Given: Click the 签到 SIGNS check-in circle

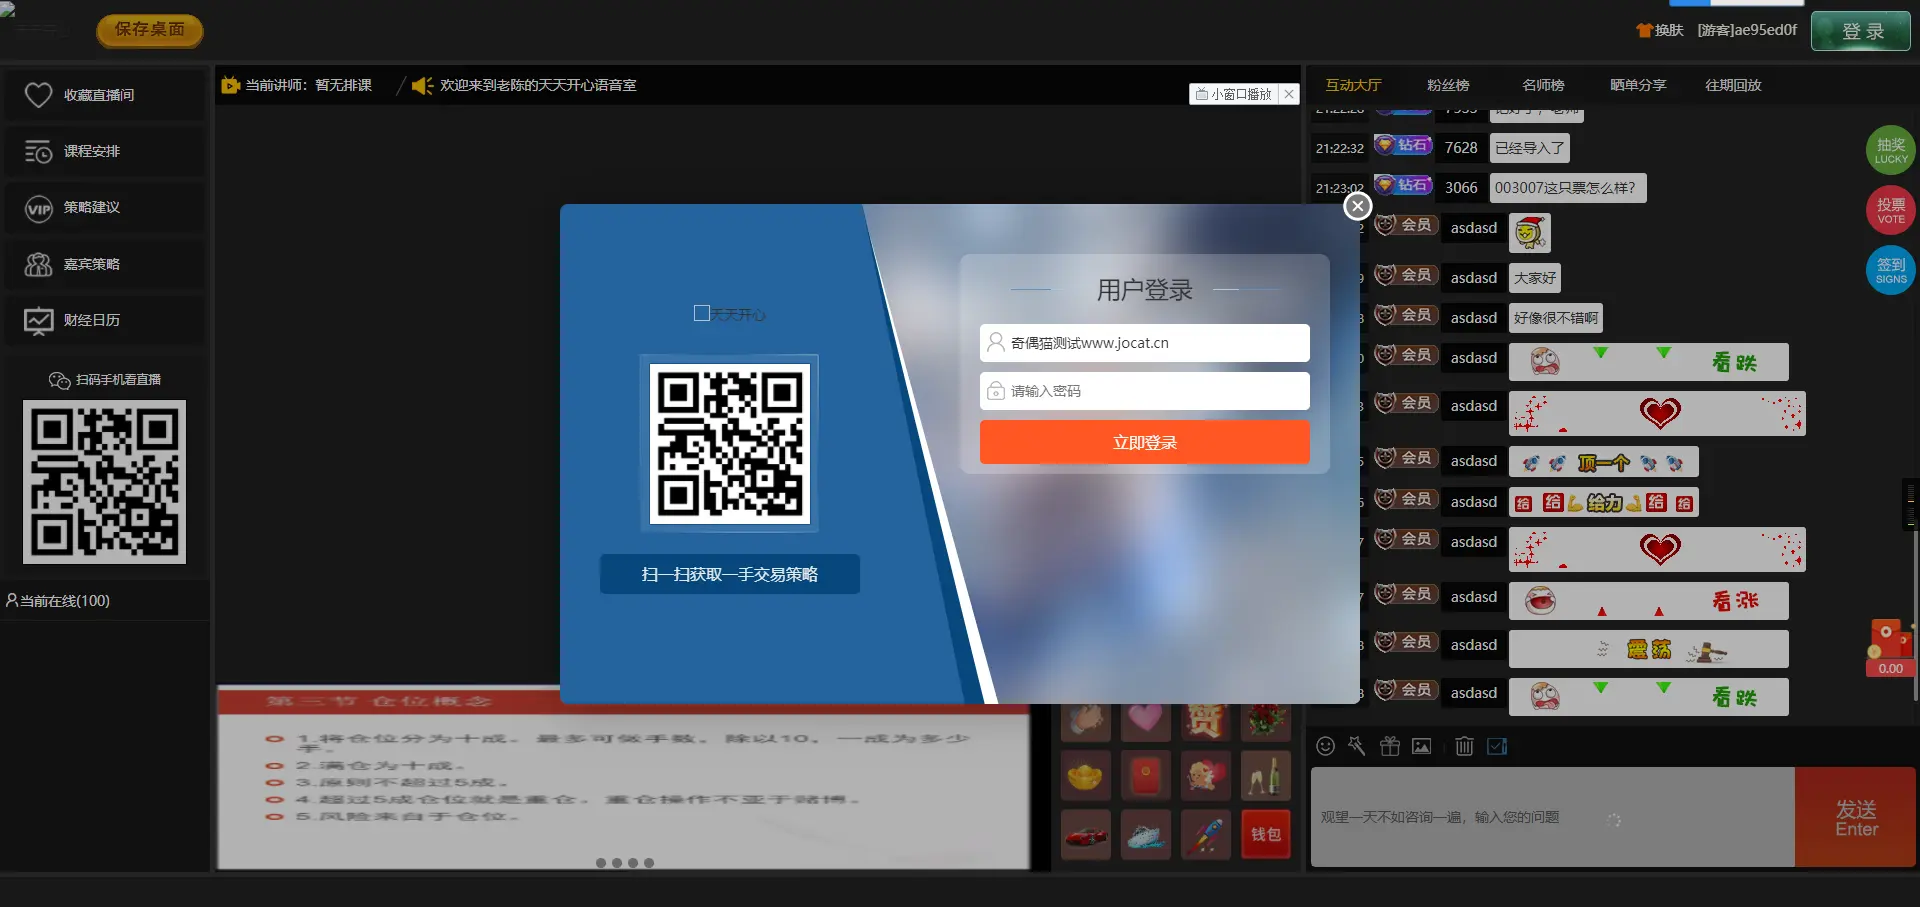Looking at the screenshot, I should pyautogui.click(x=1891, y=271).
